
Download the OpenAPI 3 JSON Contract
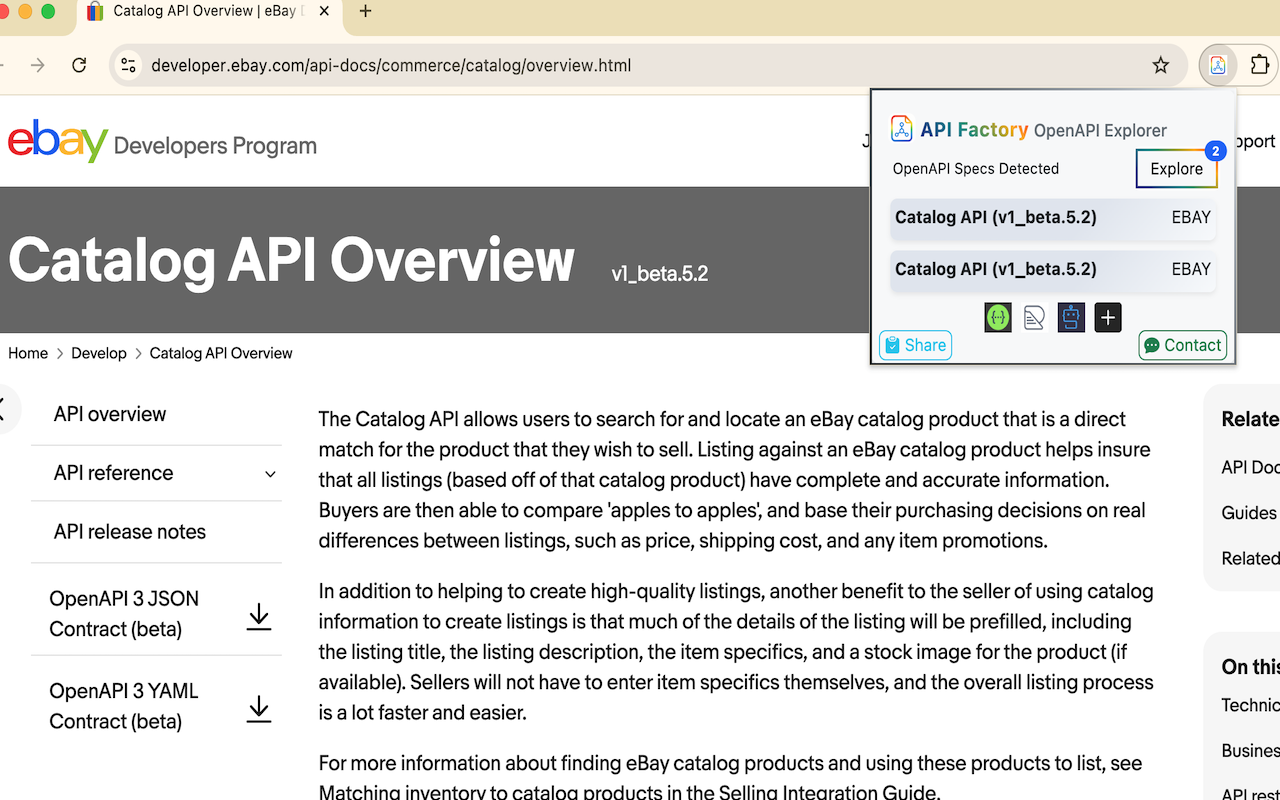[x=259, y=615]
